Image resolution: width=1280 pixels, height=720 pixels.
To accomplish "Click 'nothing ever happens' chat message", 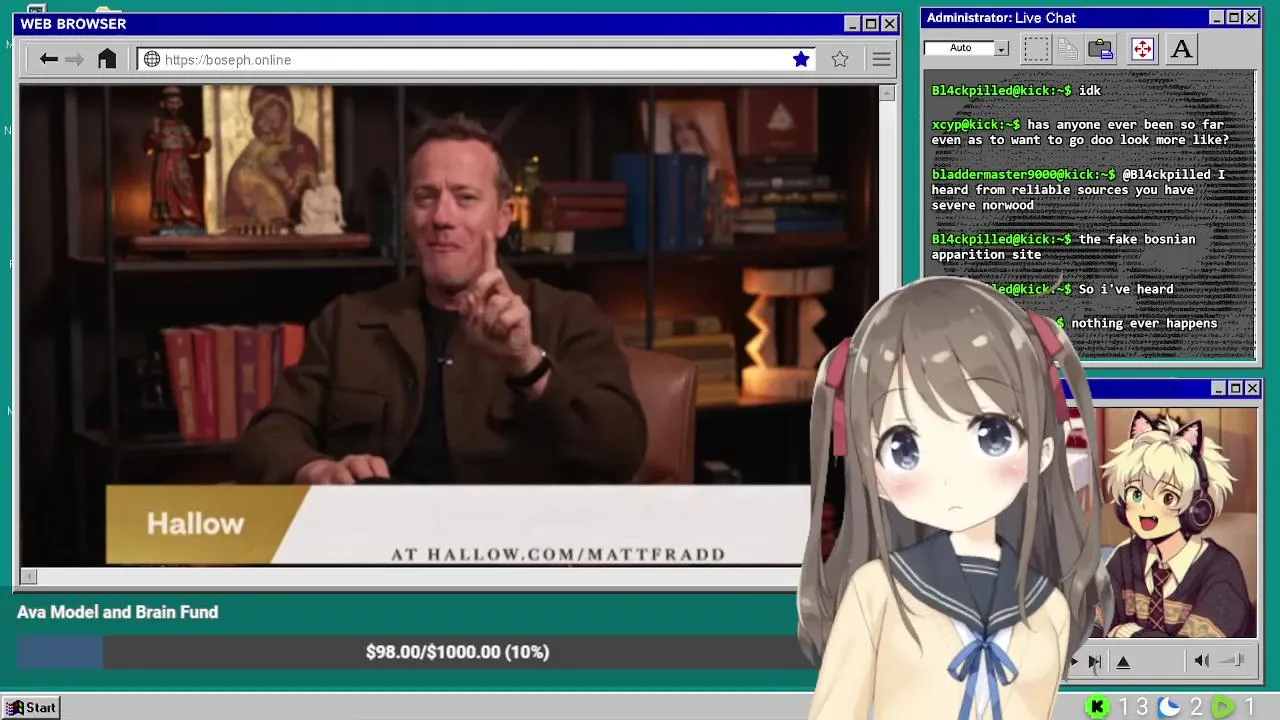I will 1144,323.
